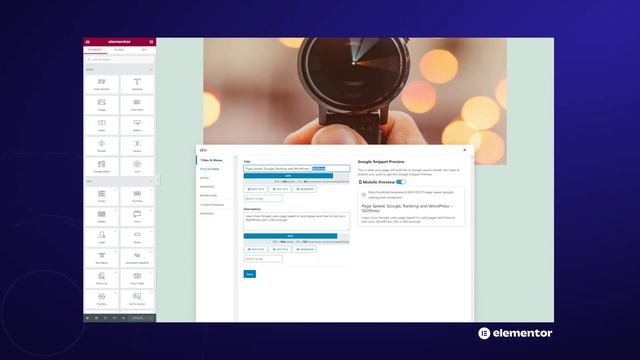Click the tag search field under Description

[x=263, y=258]
